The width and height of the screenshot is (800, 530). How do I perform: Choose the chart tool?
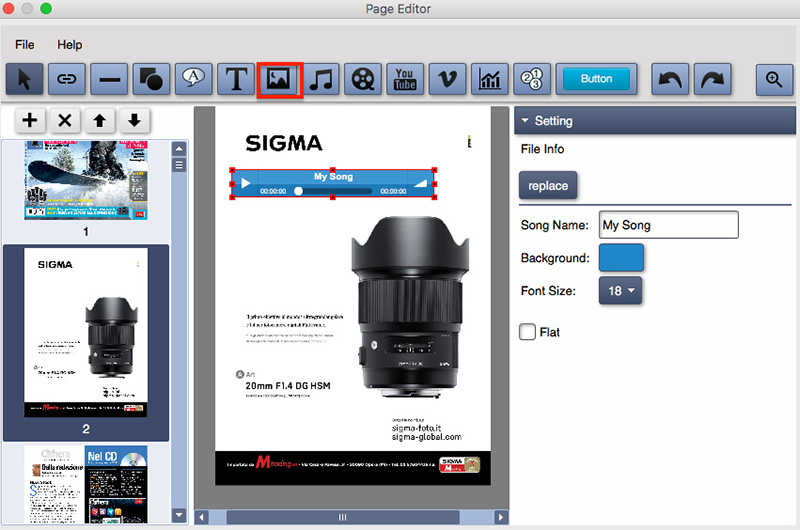click(490, 79)
